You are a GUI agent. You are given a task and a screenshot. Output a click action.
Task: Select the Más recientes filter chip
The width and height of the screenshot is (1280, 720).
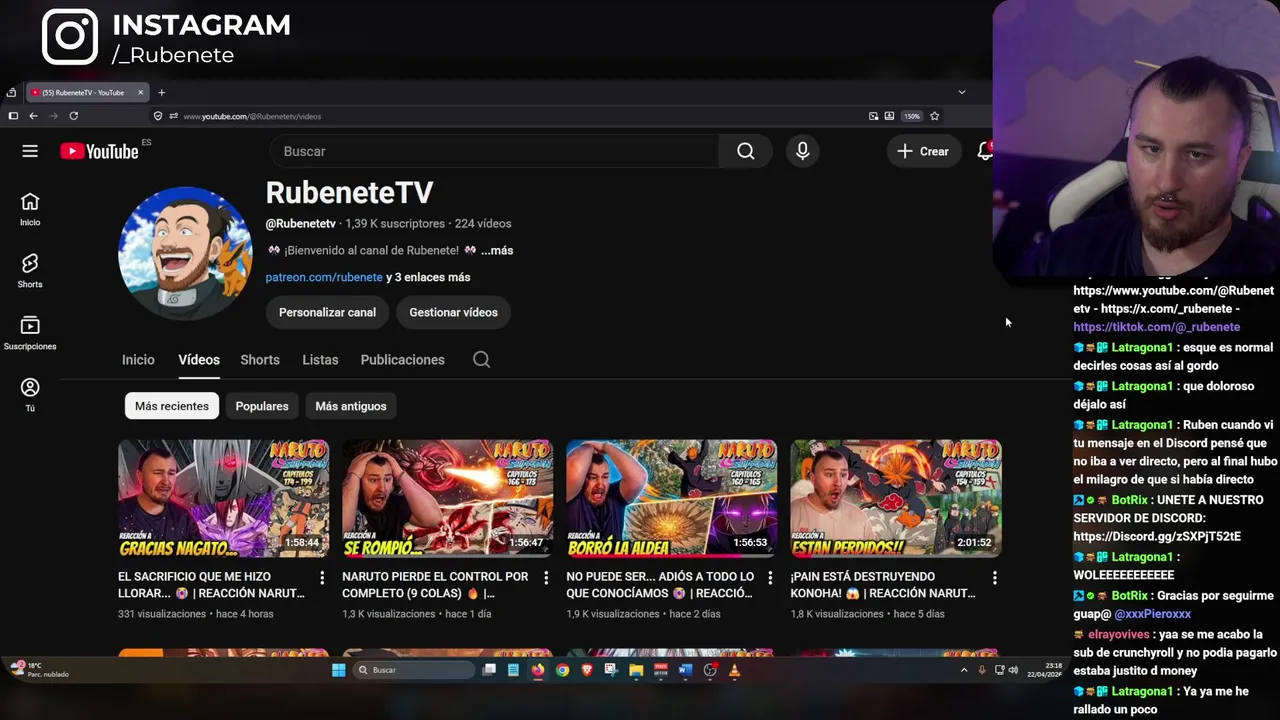pos(172,406)
